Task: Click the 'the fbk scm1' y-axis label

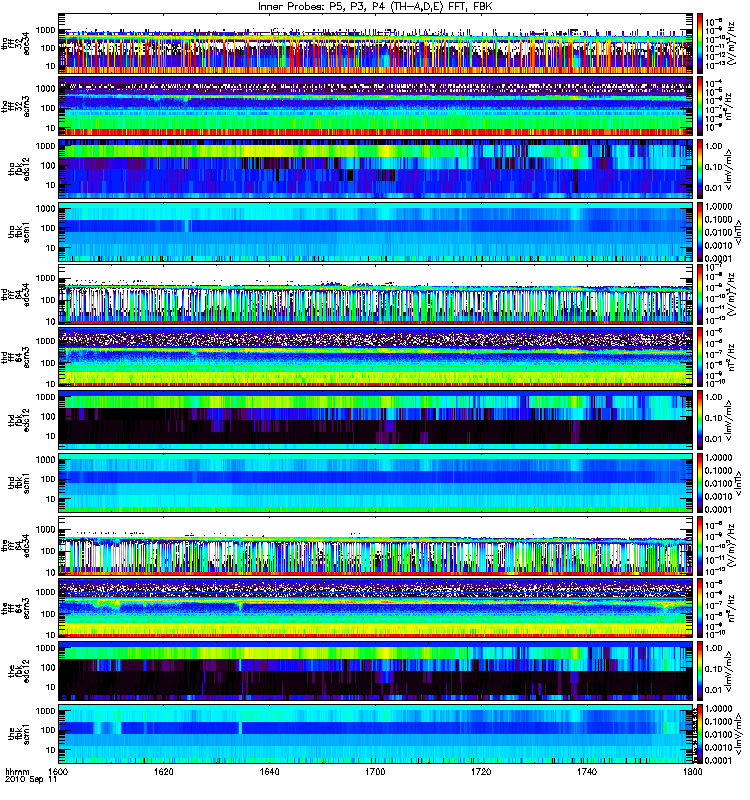Action: (x=18, y=734)
